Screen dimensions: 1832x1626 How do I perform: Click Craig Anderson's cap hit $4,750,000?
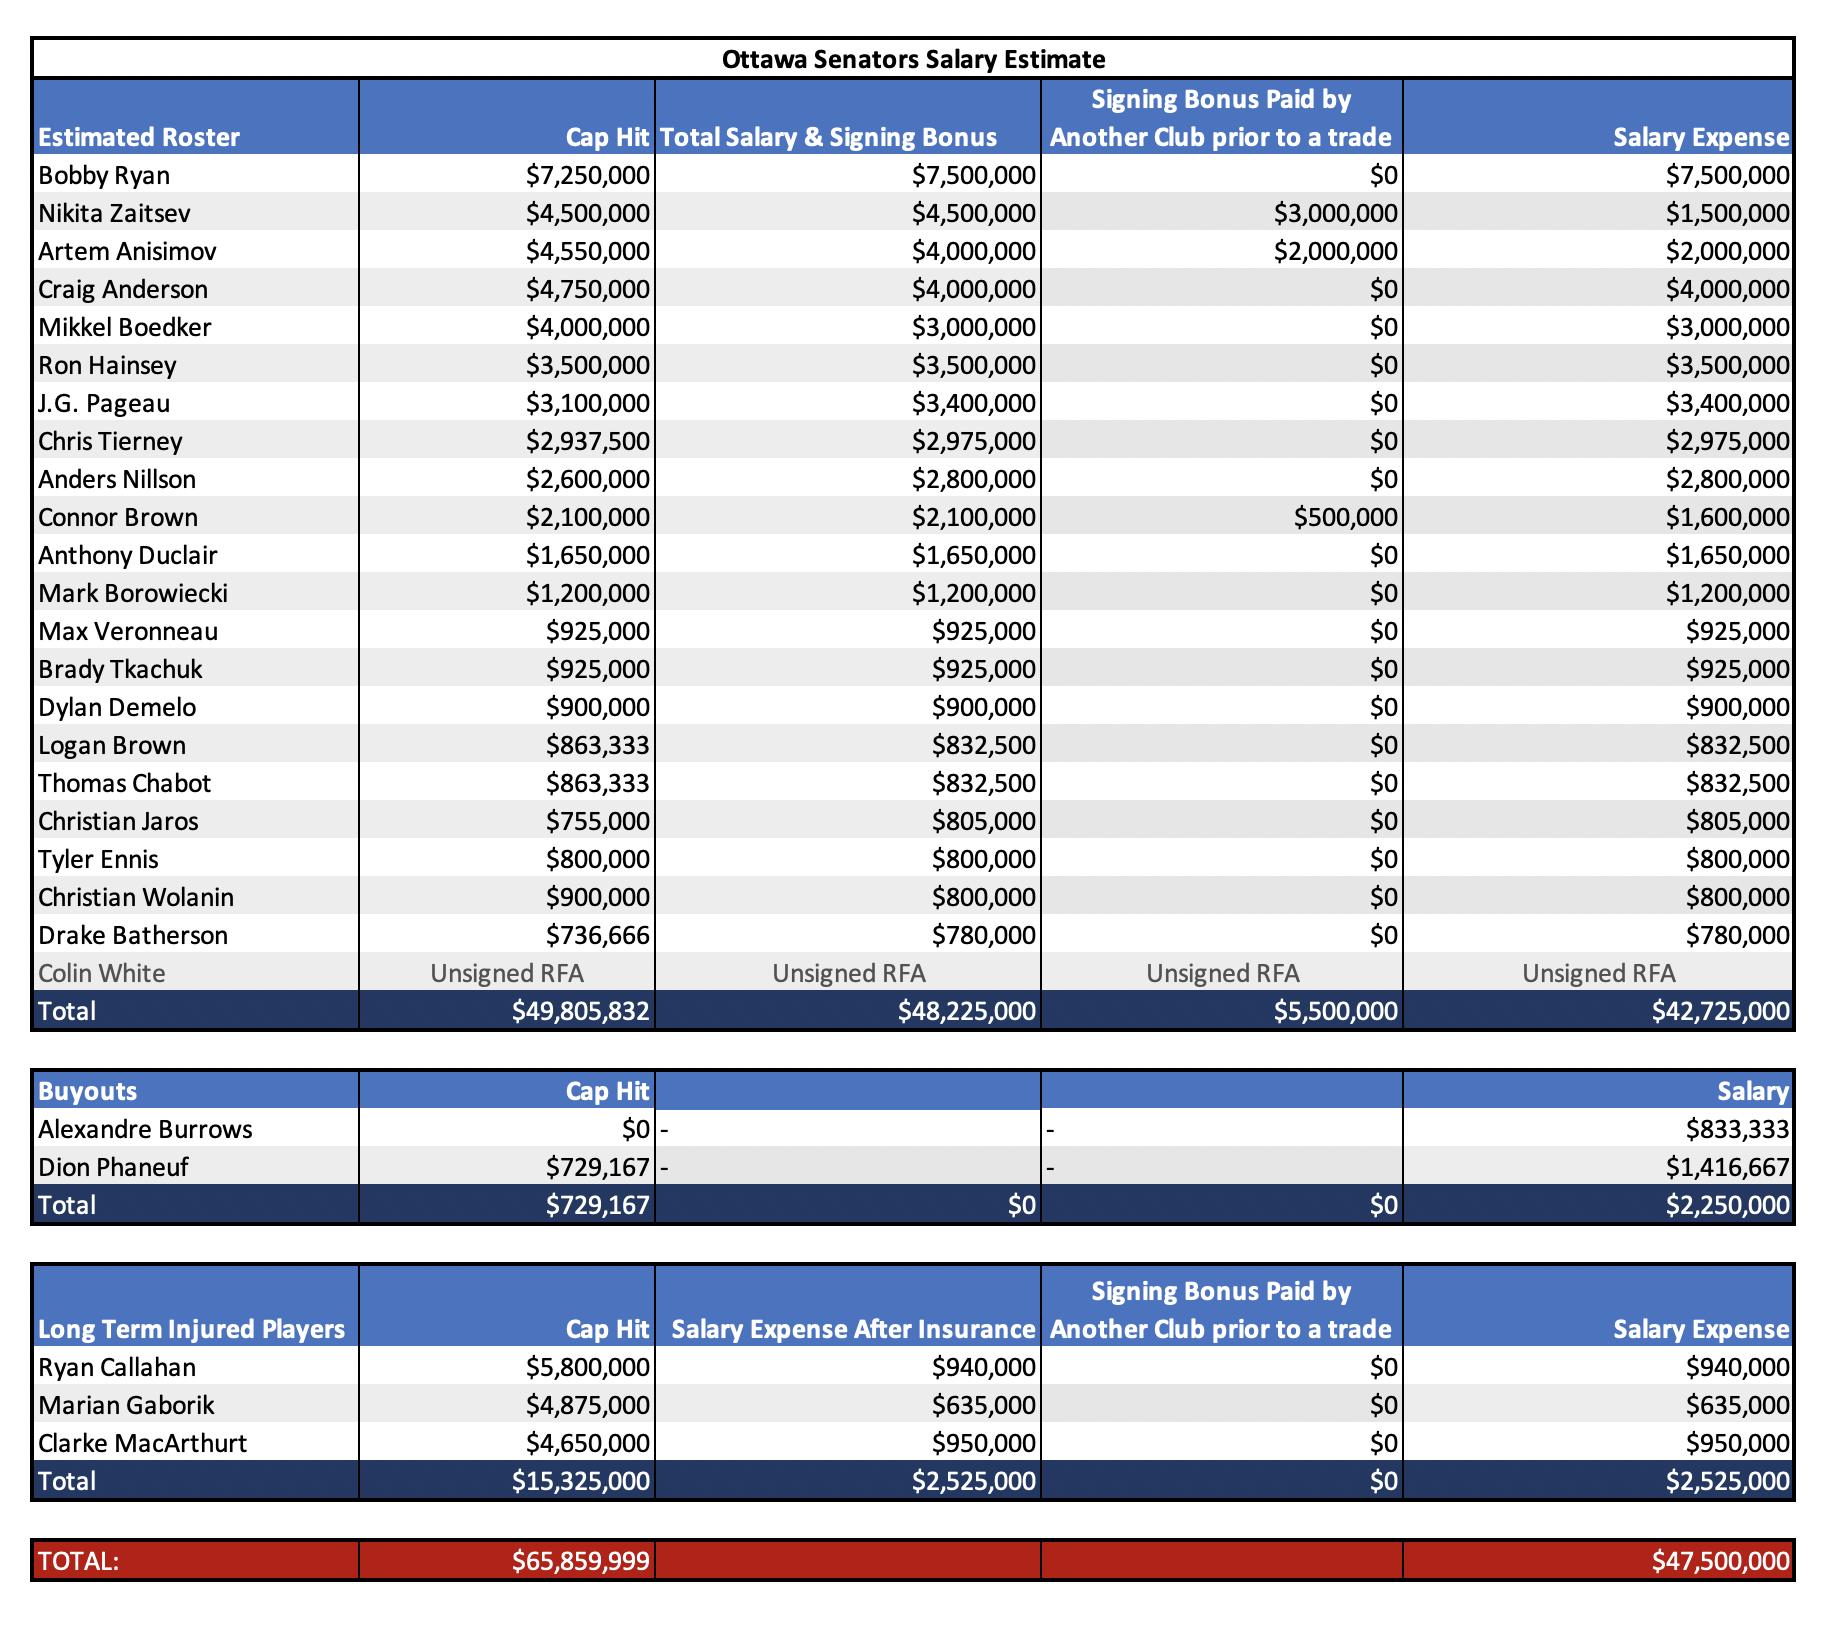click(507, 289)
